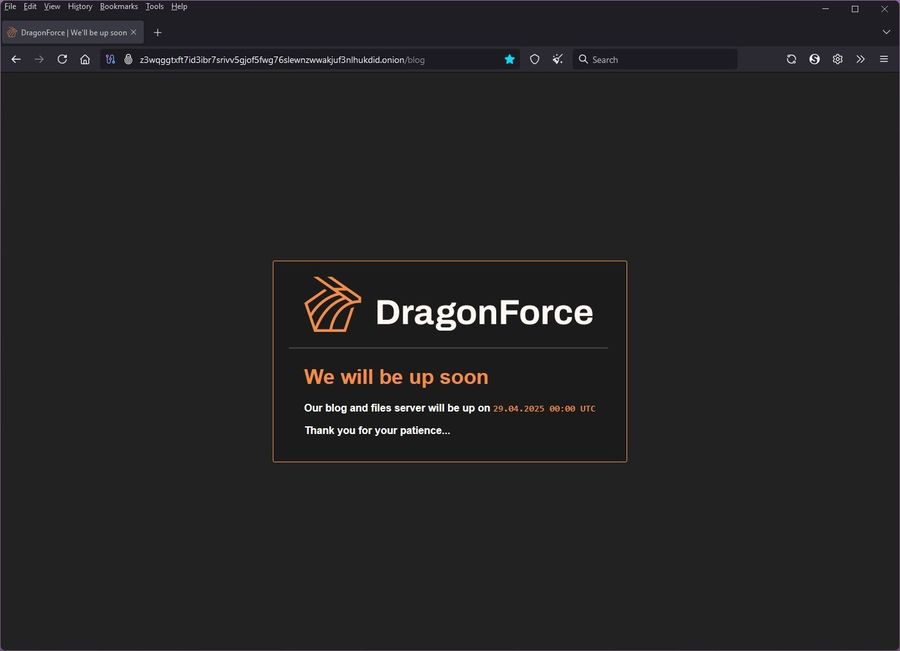
Task: Expand more tools overflow chevron
Action: click(860, 59)
